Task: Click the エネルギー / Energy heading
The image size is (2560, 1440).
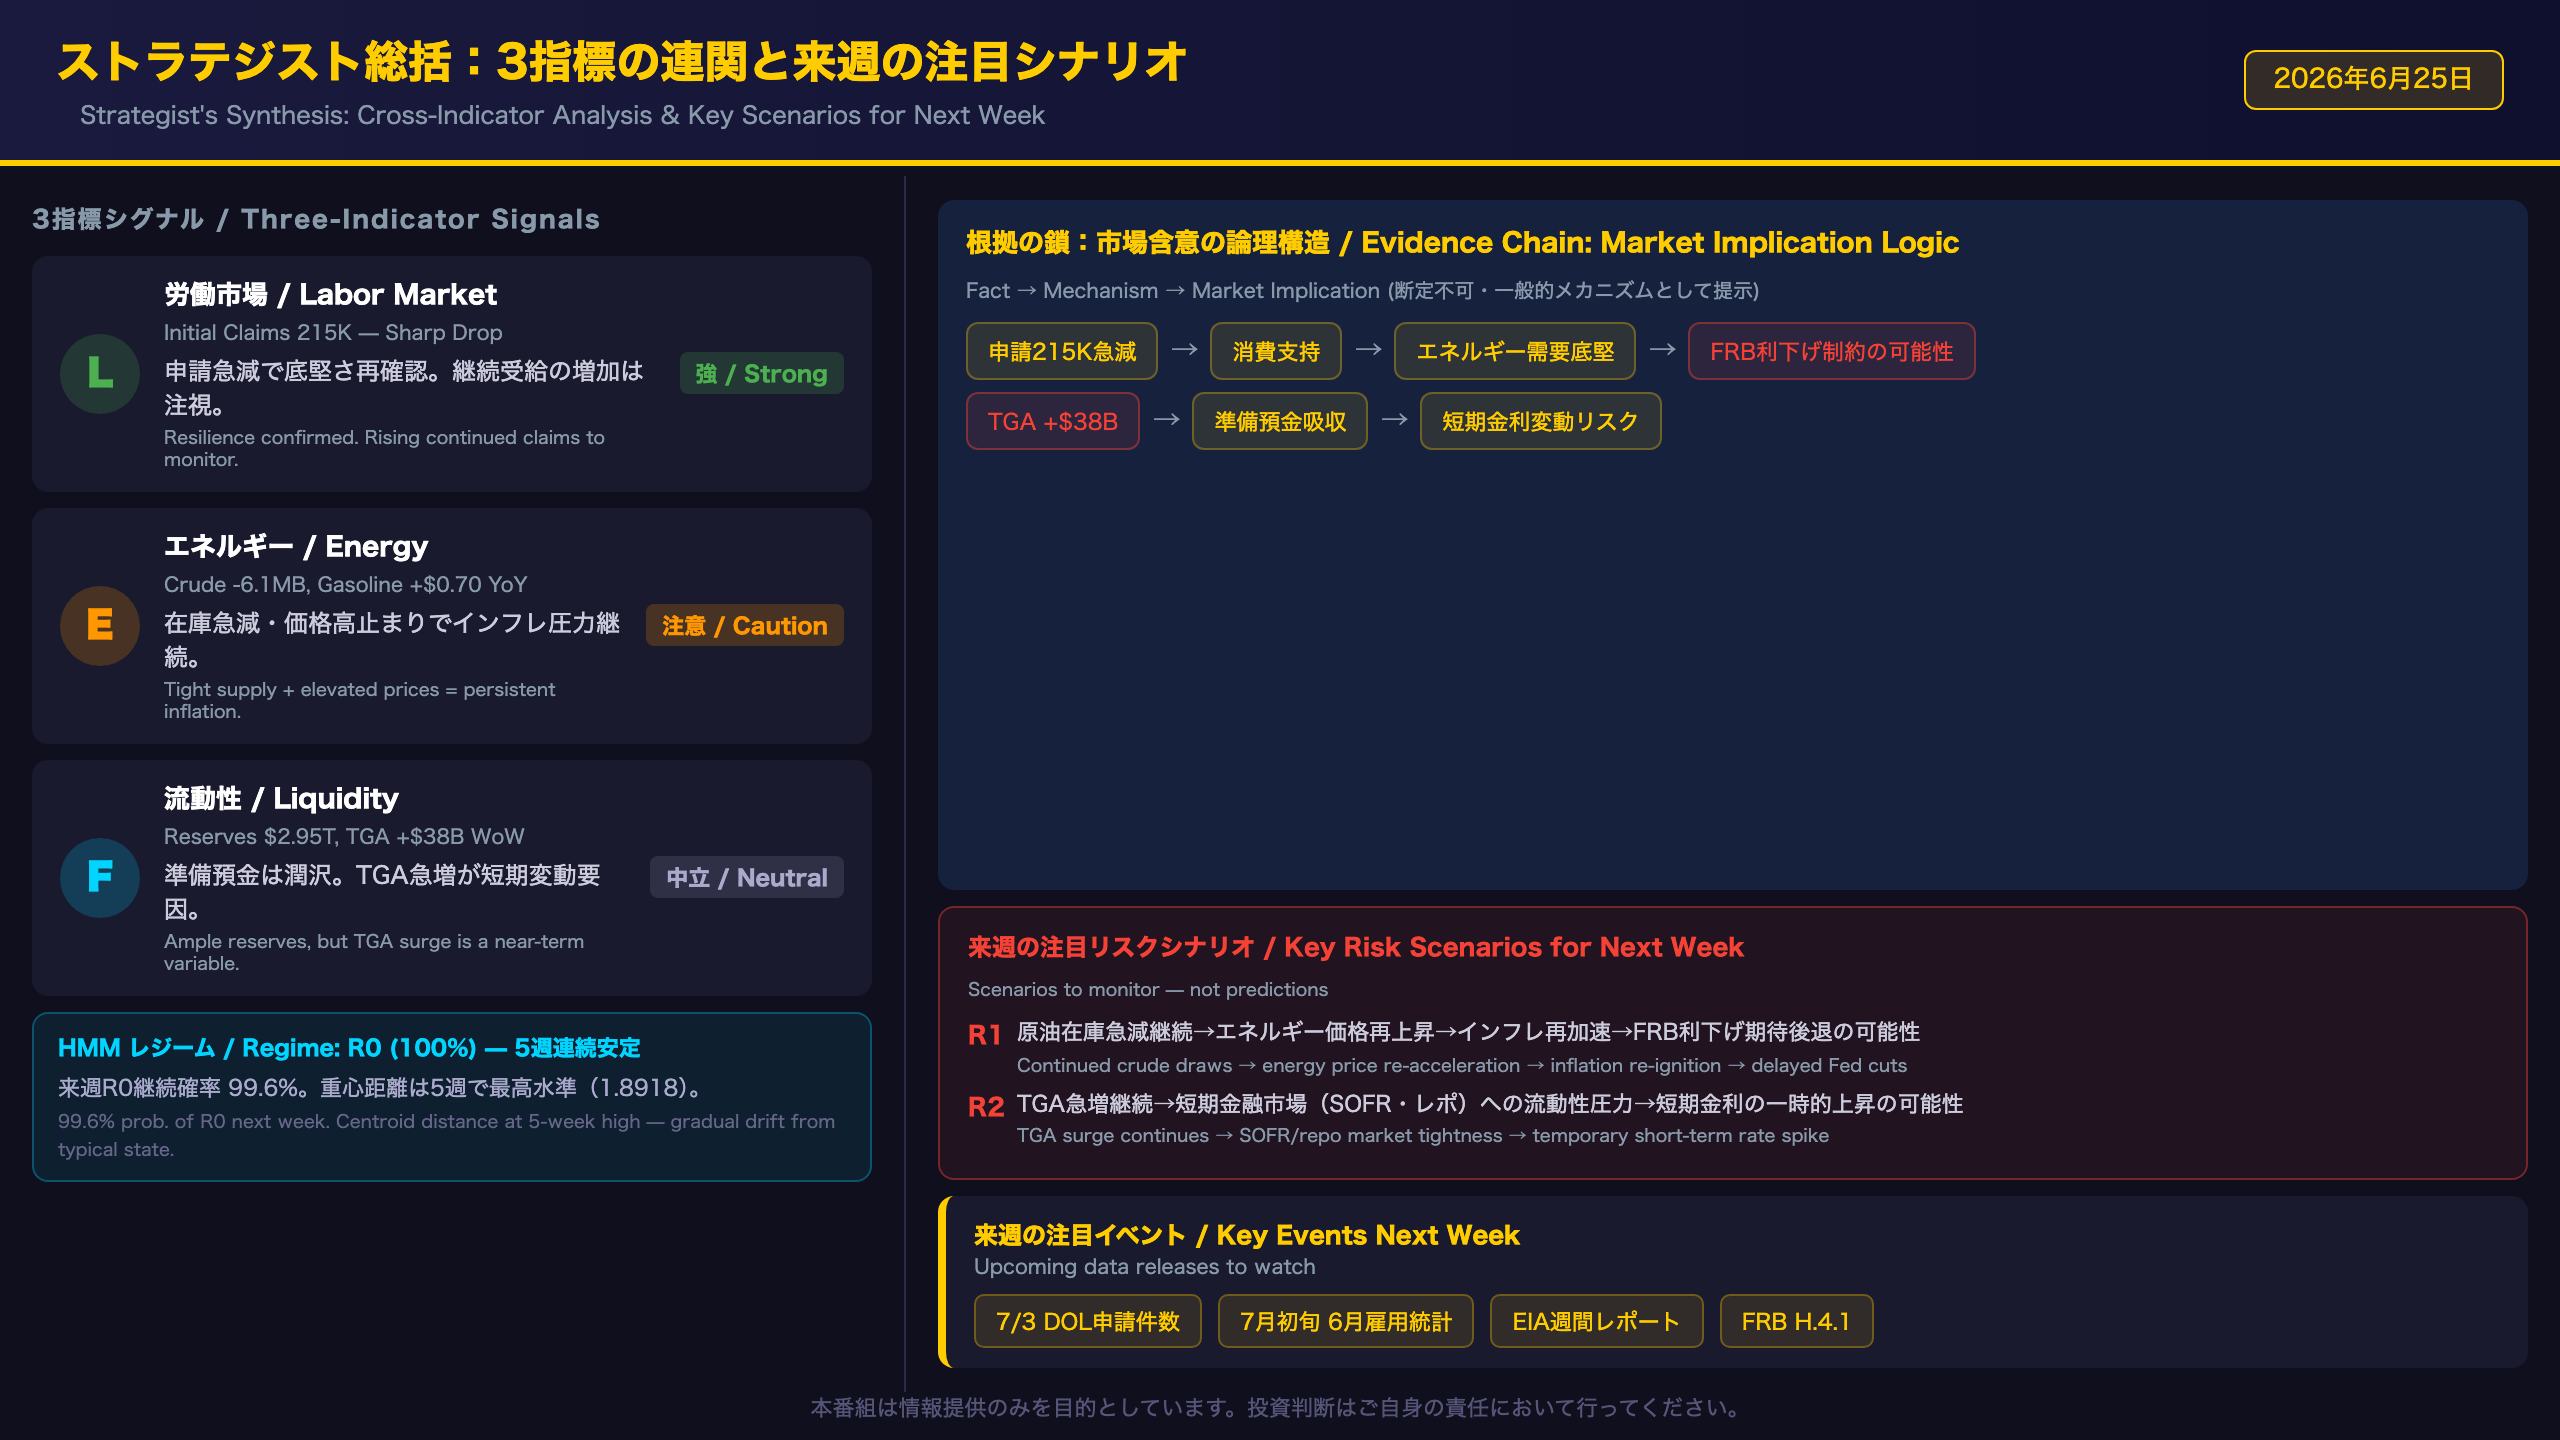Action: click(x=296, y=546)
